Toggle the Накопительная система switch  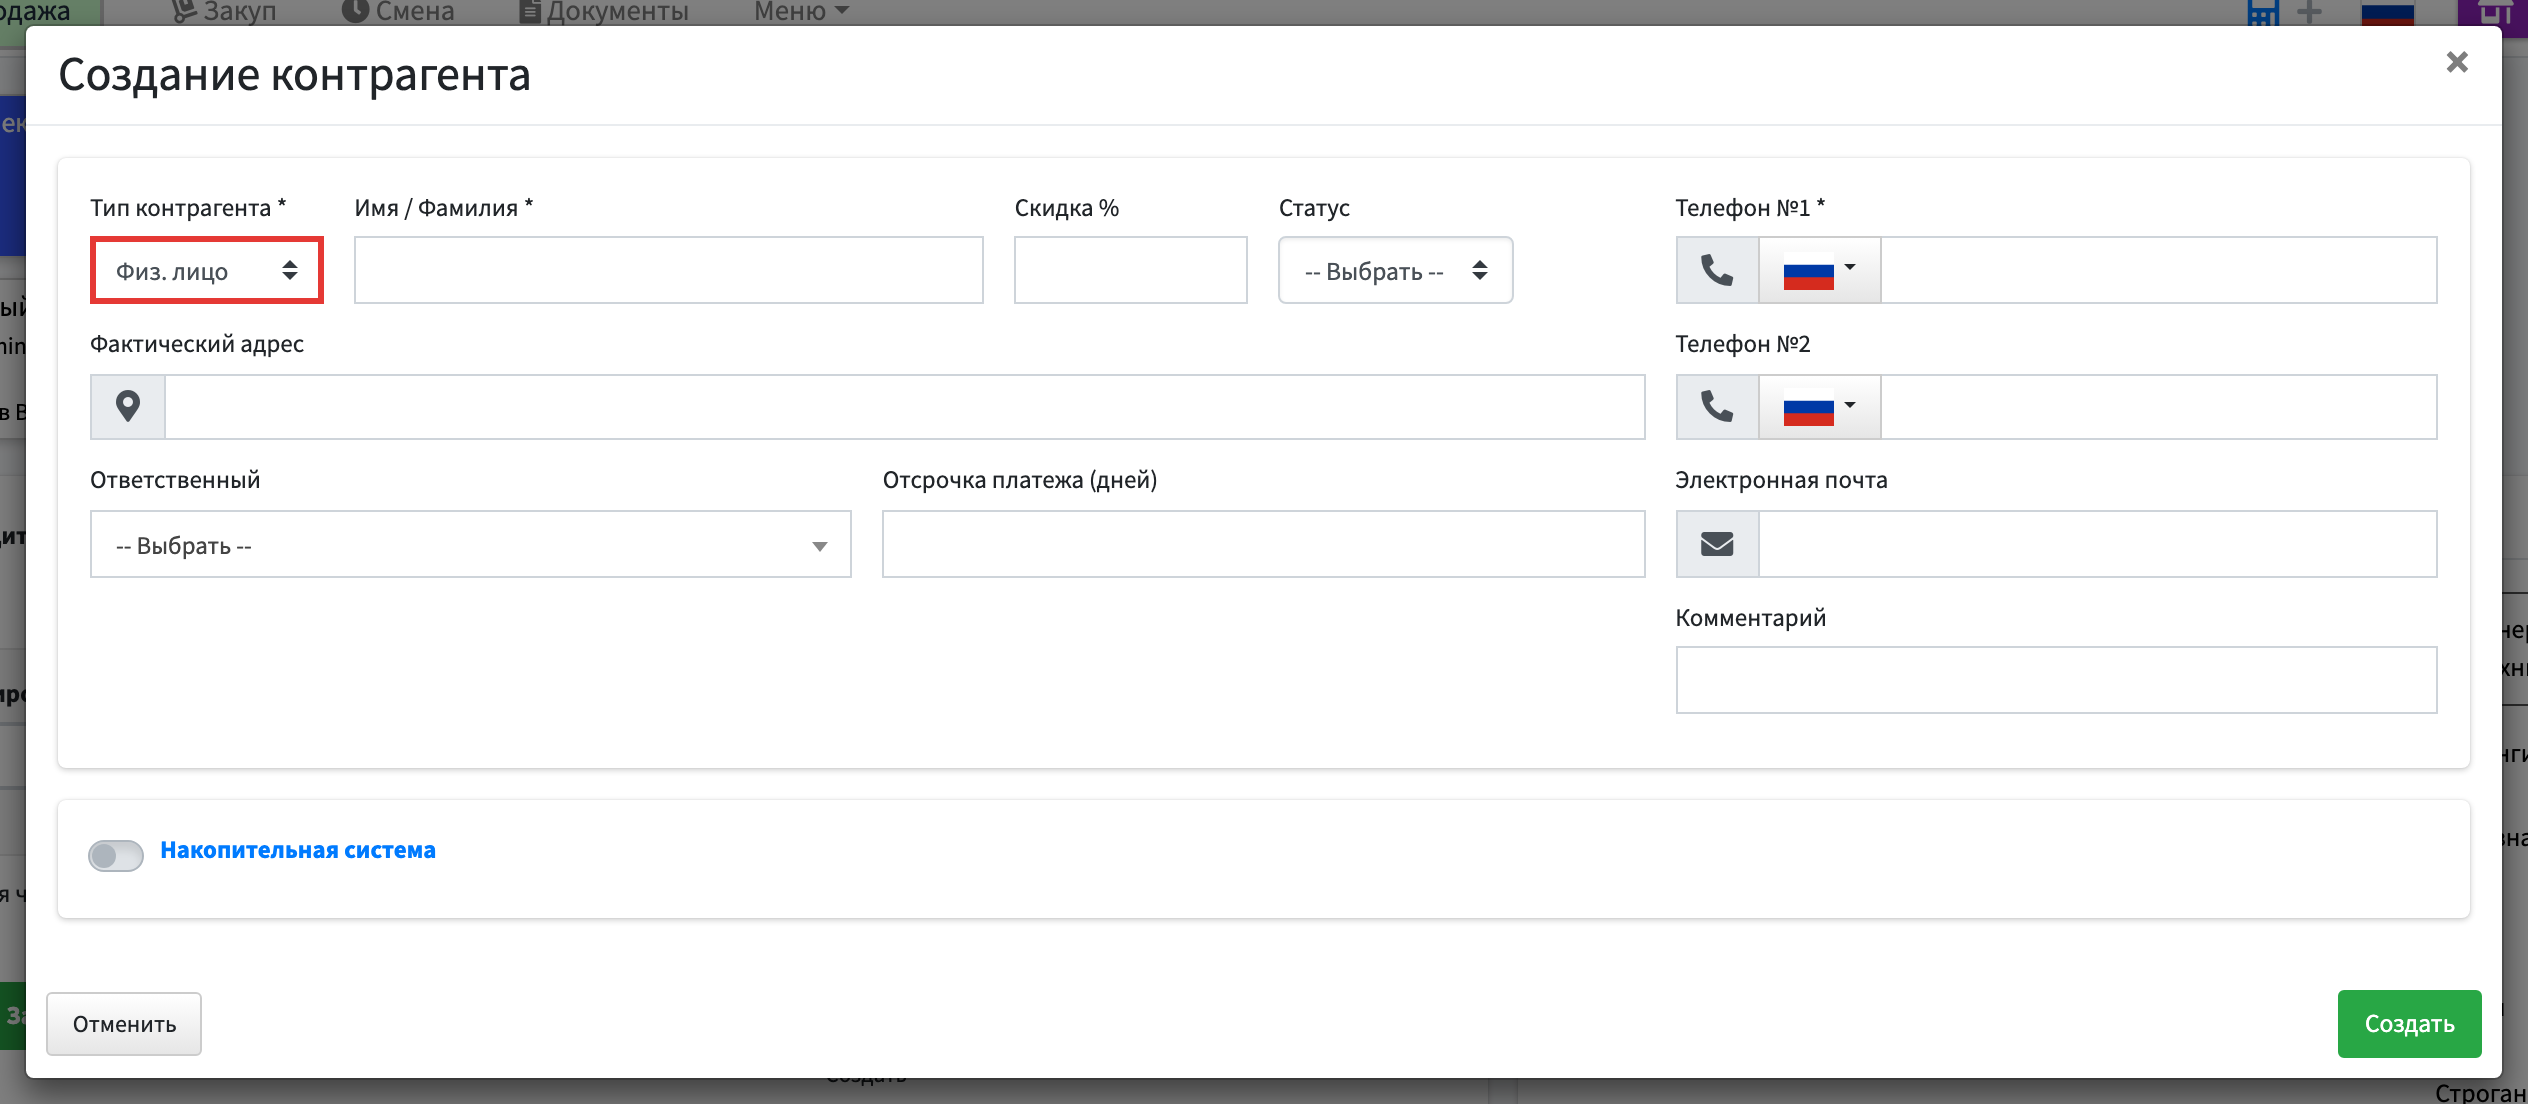116,855
